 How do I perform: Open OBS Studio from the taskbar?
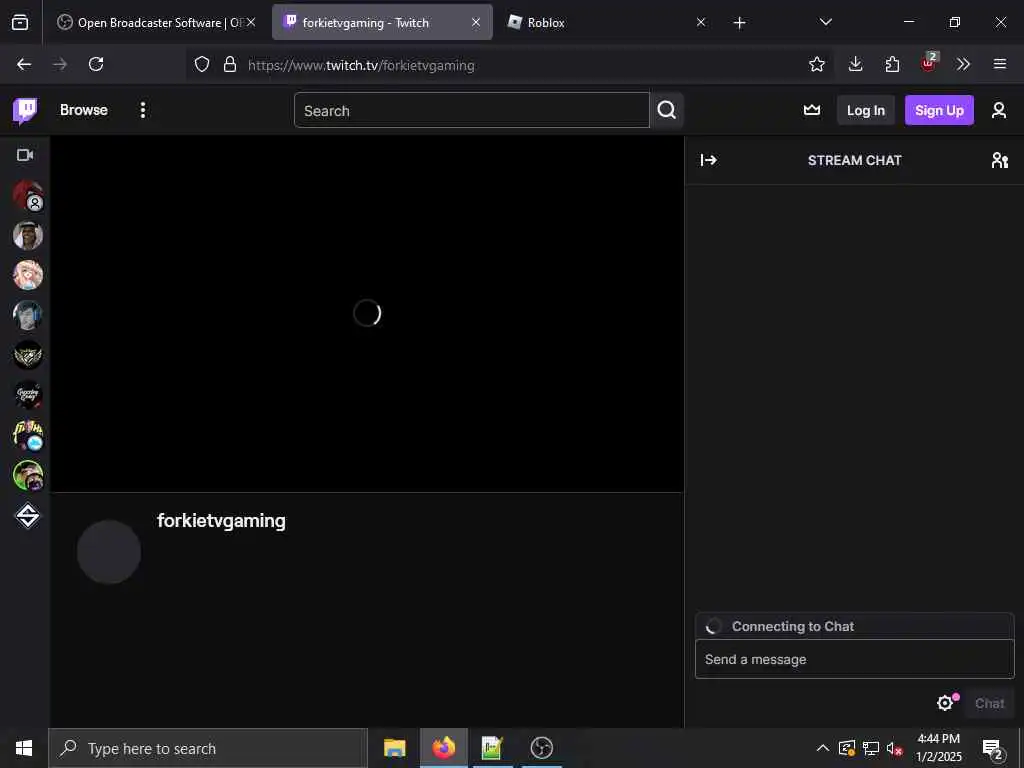[x=541, y=748]
